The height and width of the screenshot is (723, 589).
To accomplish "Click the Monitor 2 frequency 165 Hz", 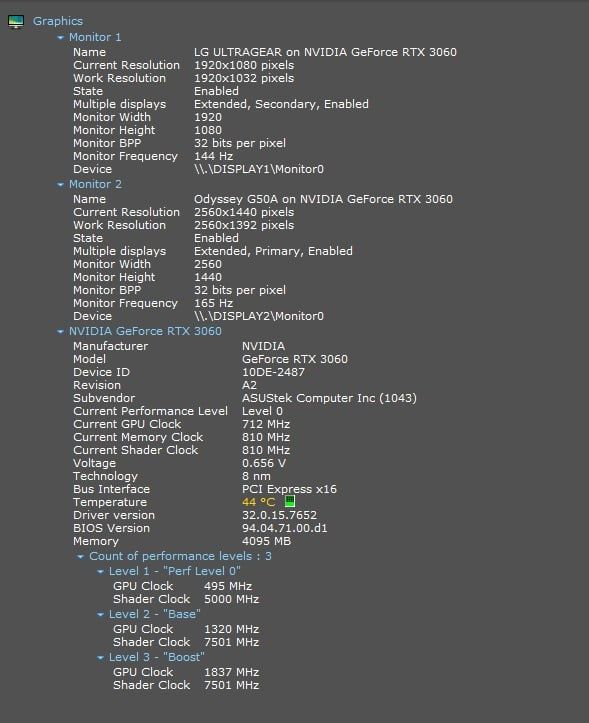I will pos(214,303).
